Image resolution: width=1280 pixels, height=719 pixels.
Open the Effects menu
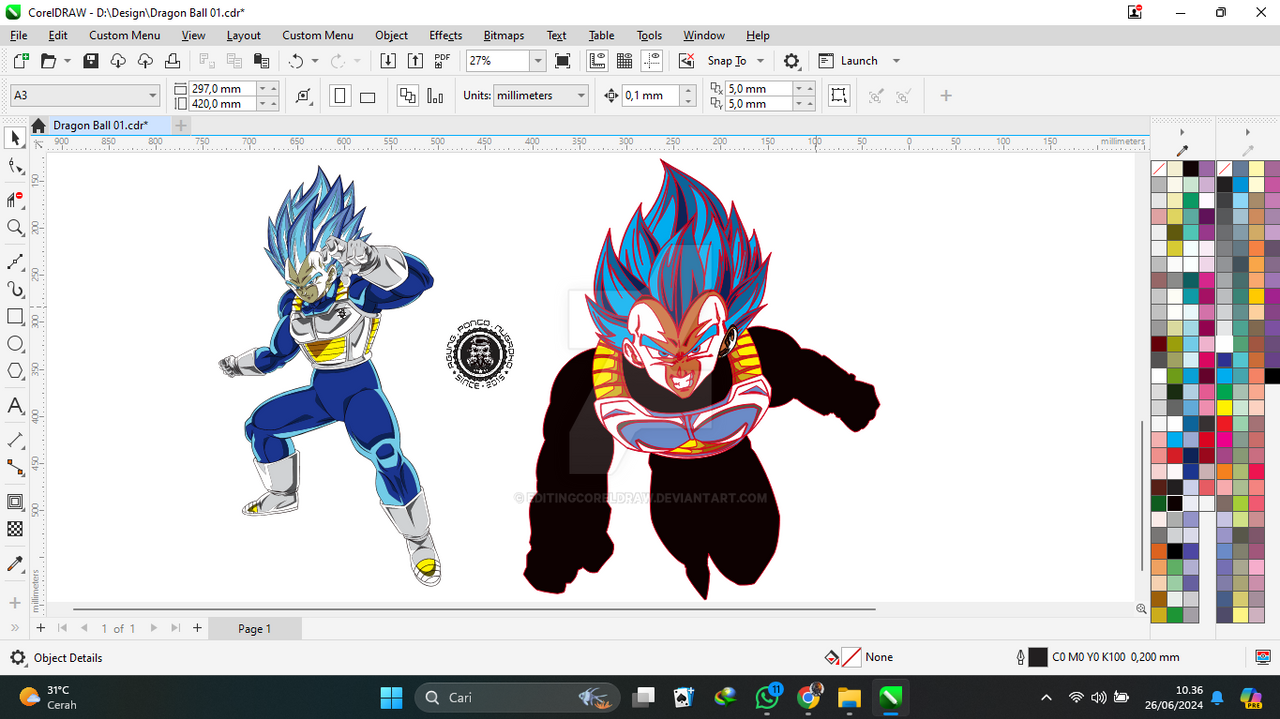pyautogui.click(x=446, y=35)
